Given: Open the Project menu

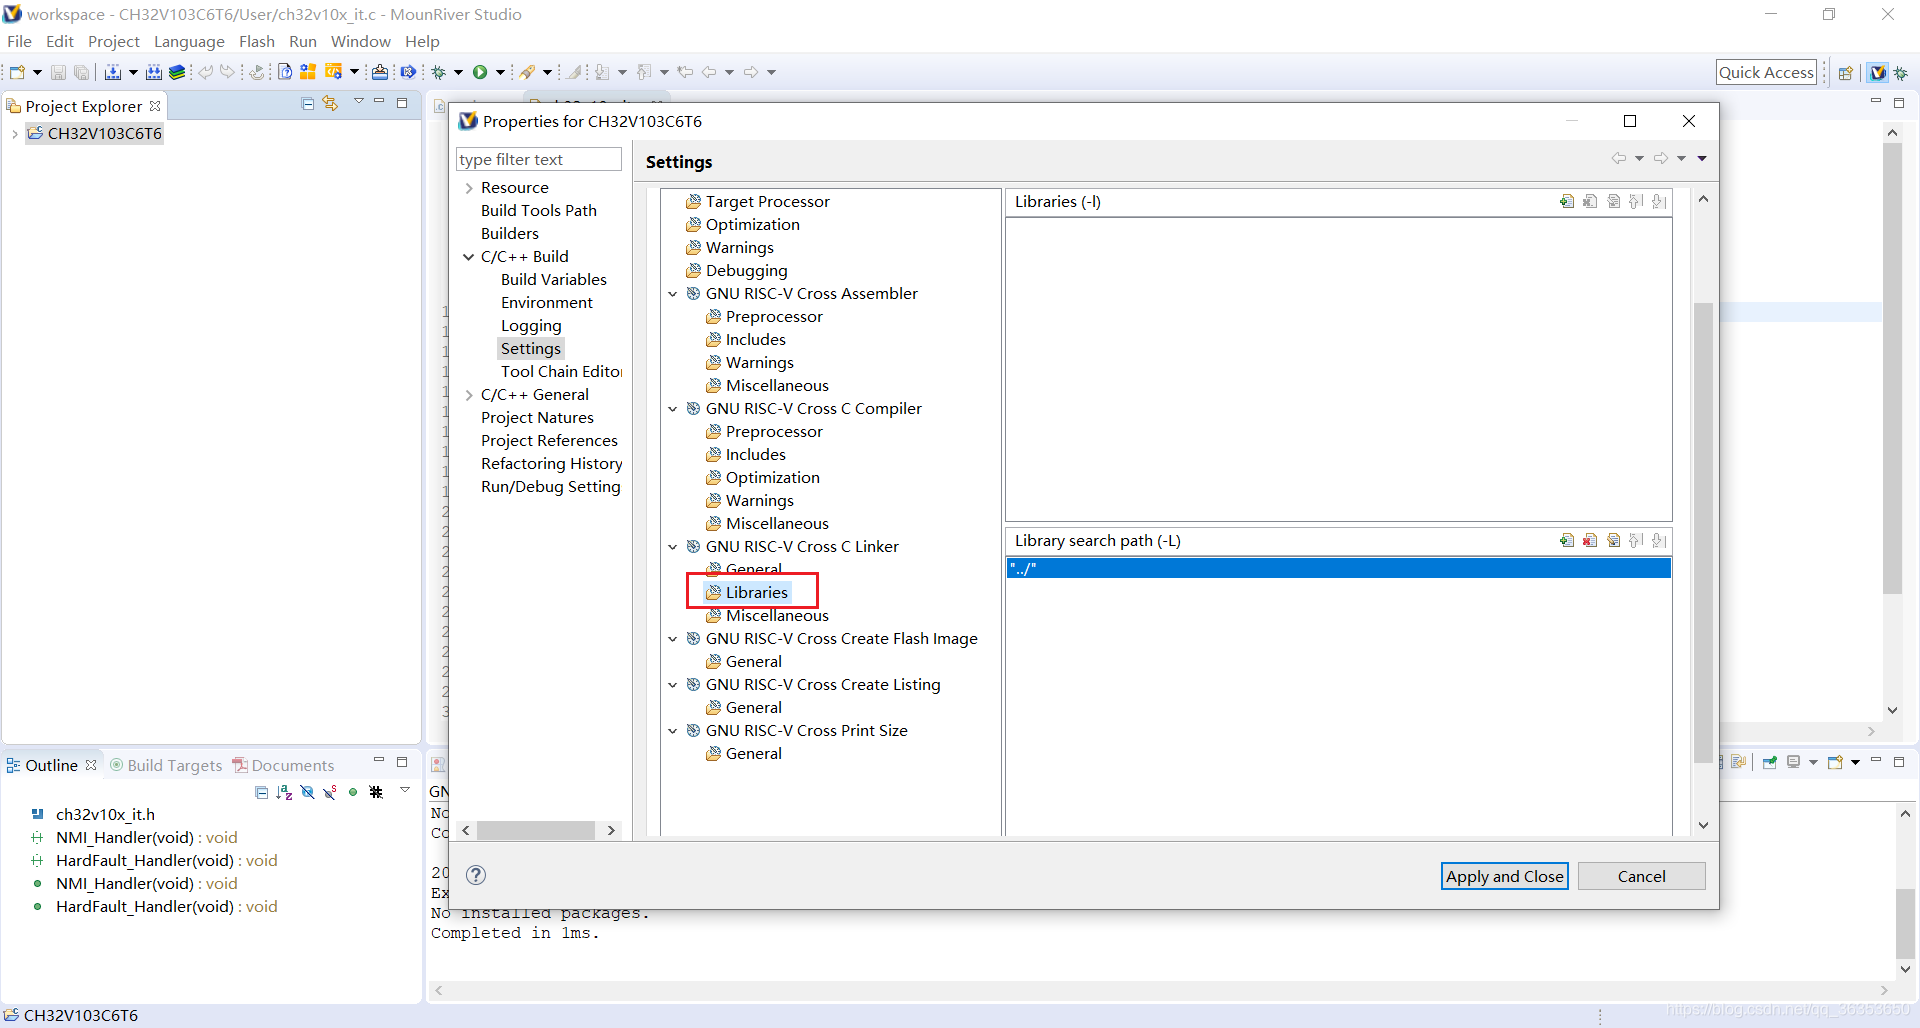Looking at the screenshot, I should (x=114, y=41).
